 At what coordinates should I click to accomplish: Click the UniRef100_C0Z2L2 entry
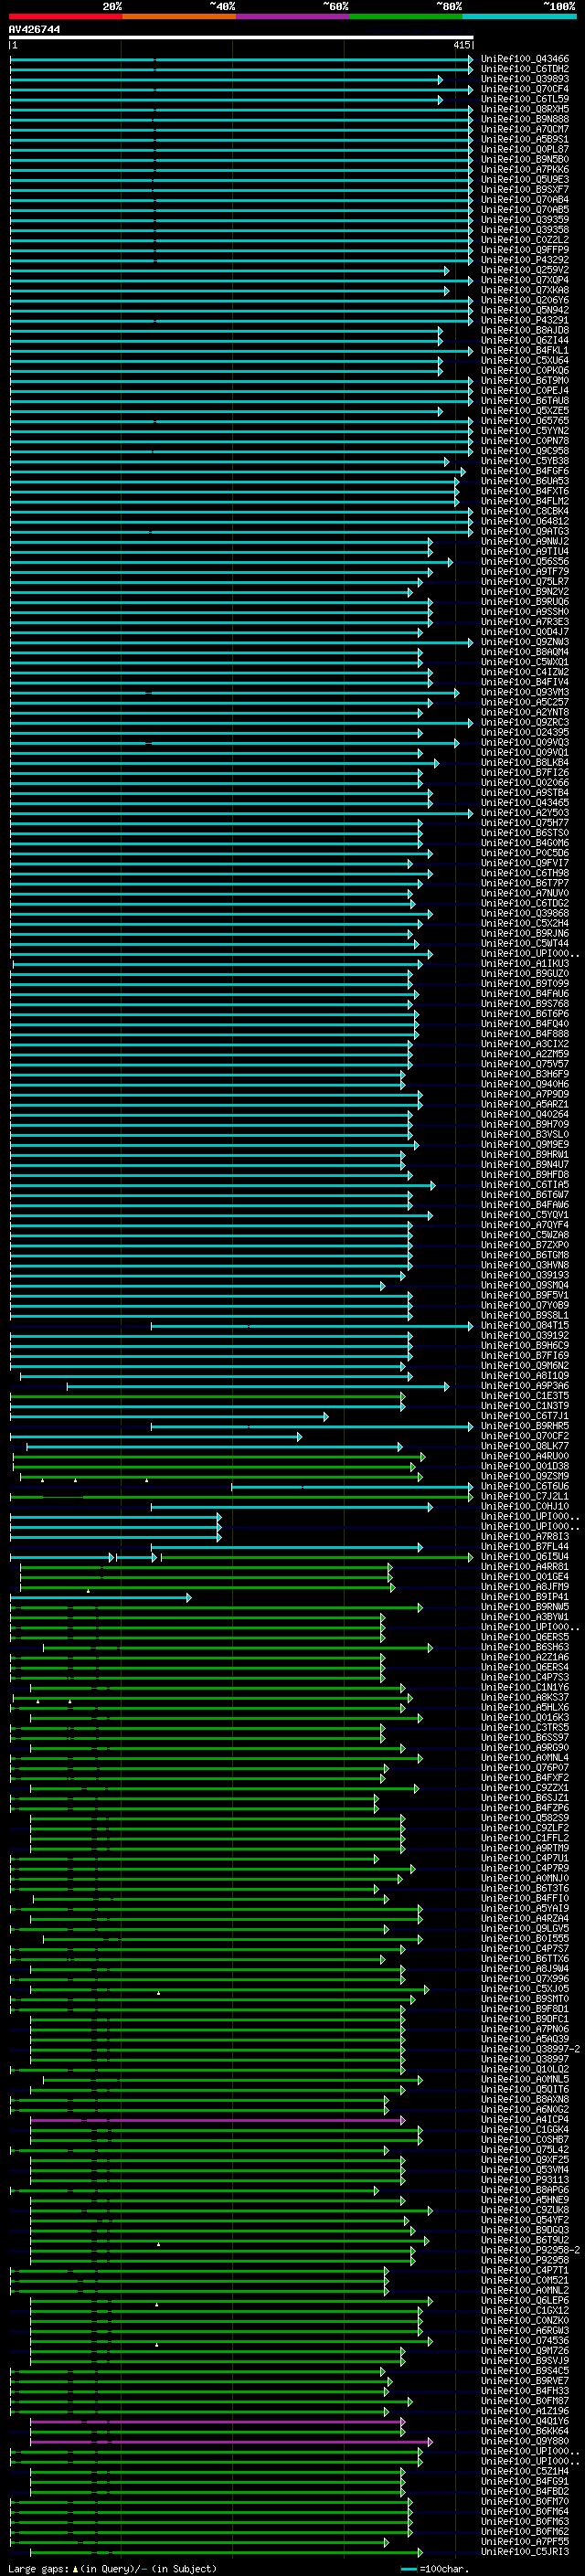pos(525,240)
